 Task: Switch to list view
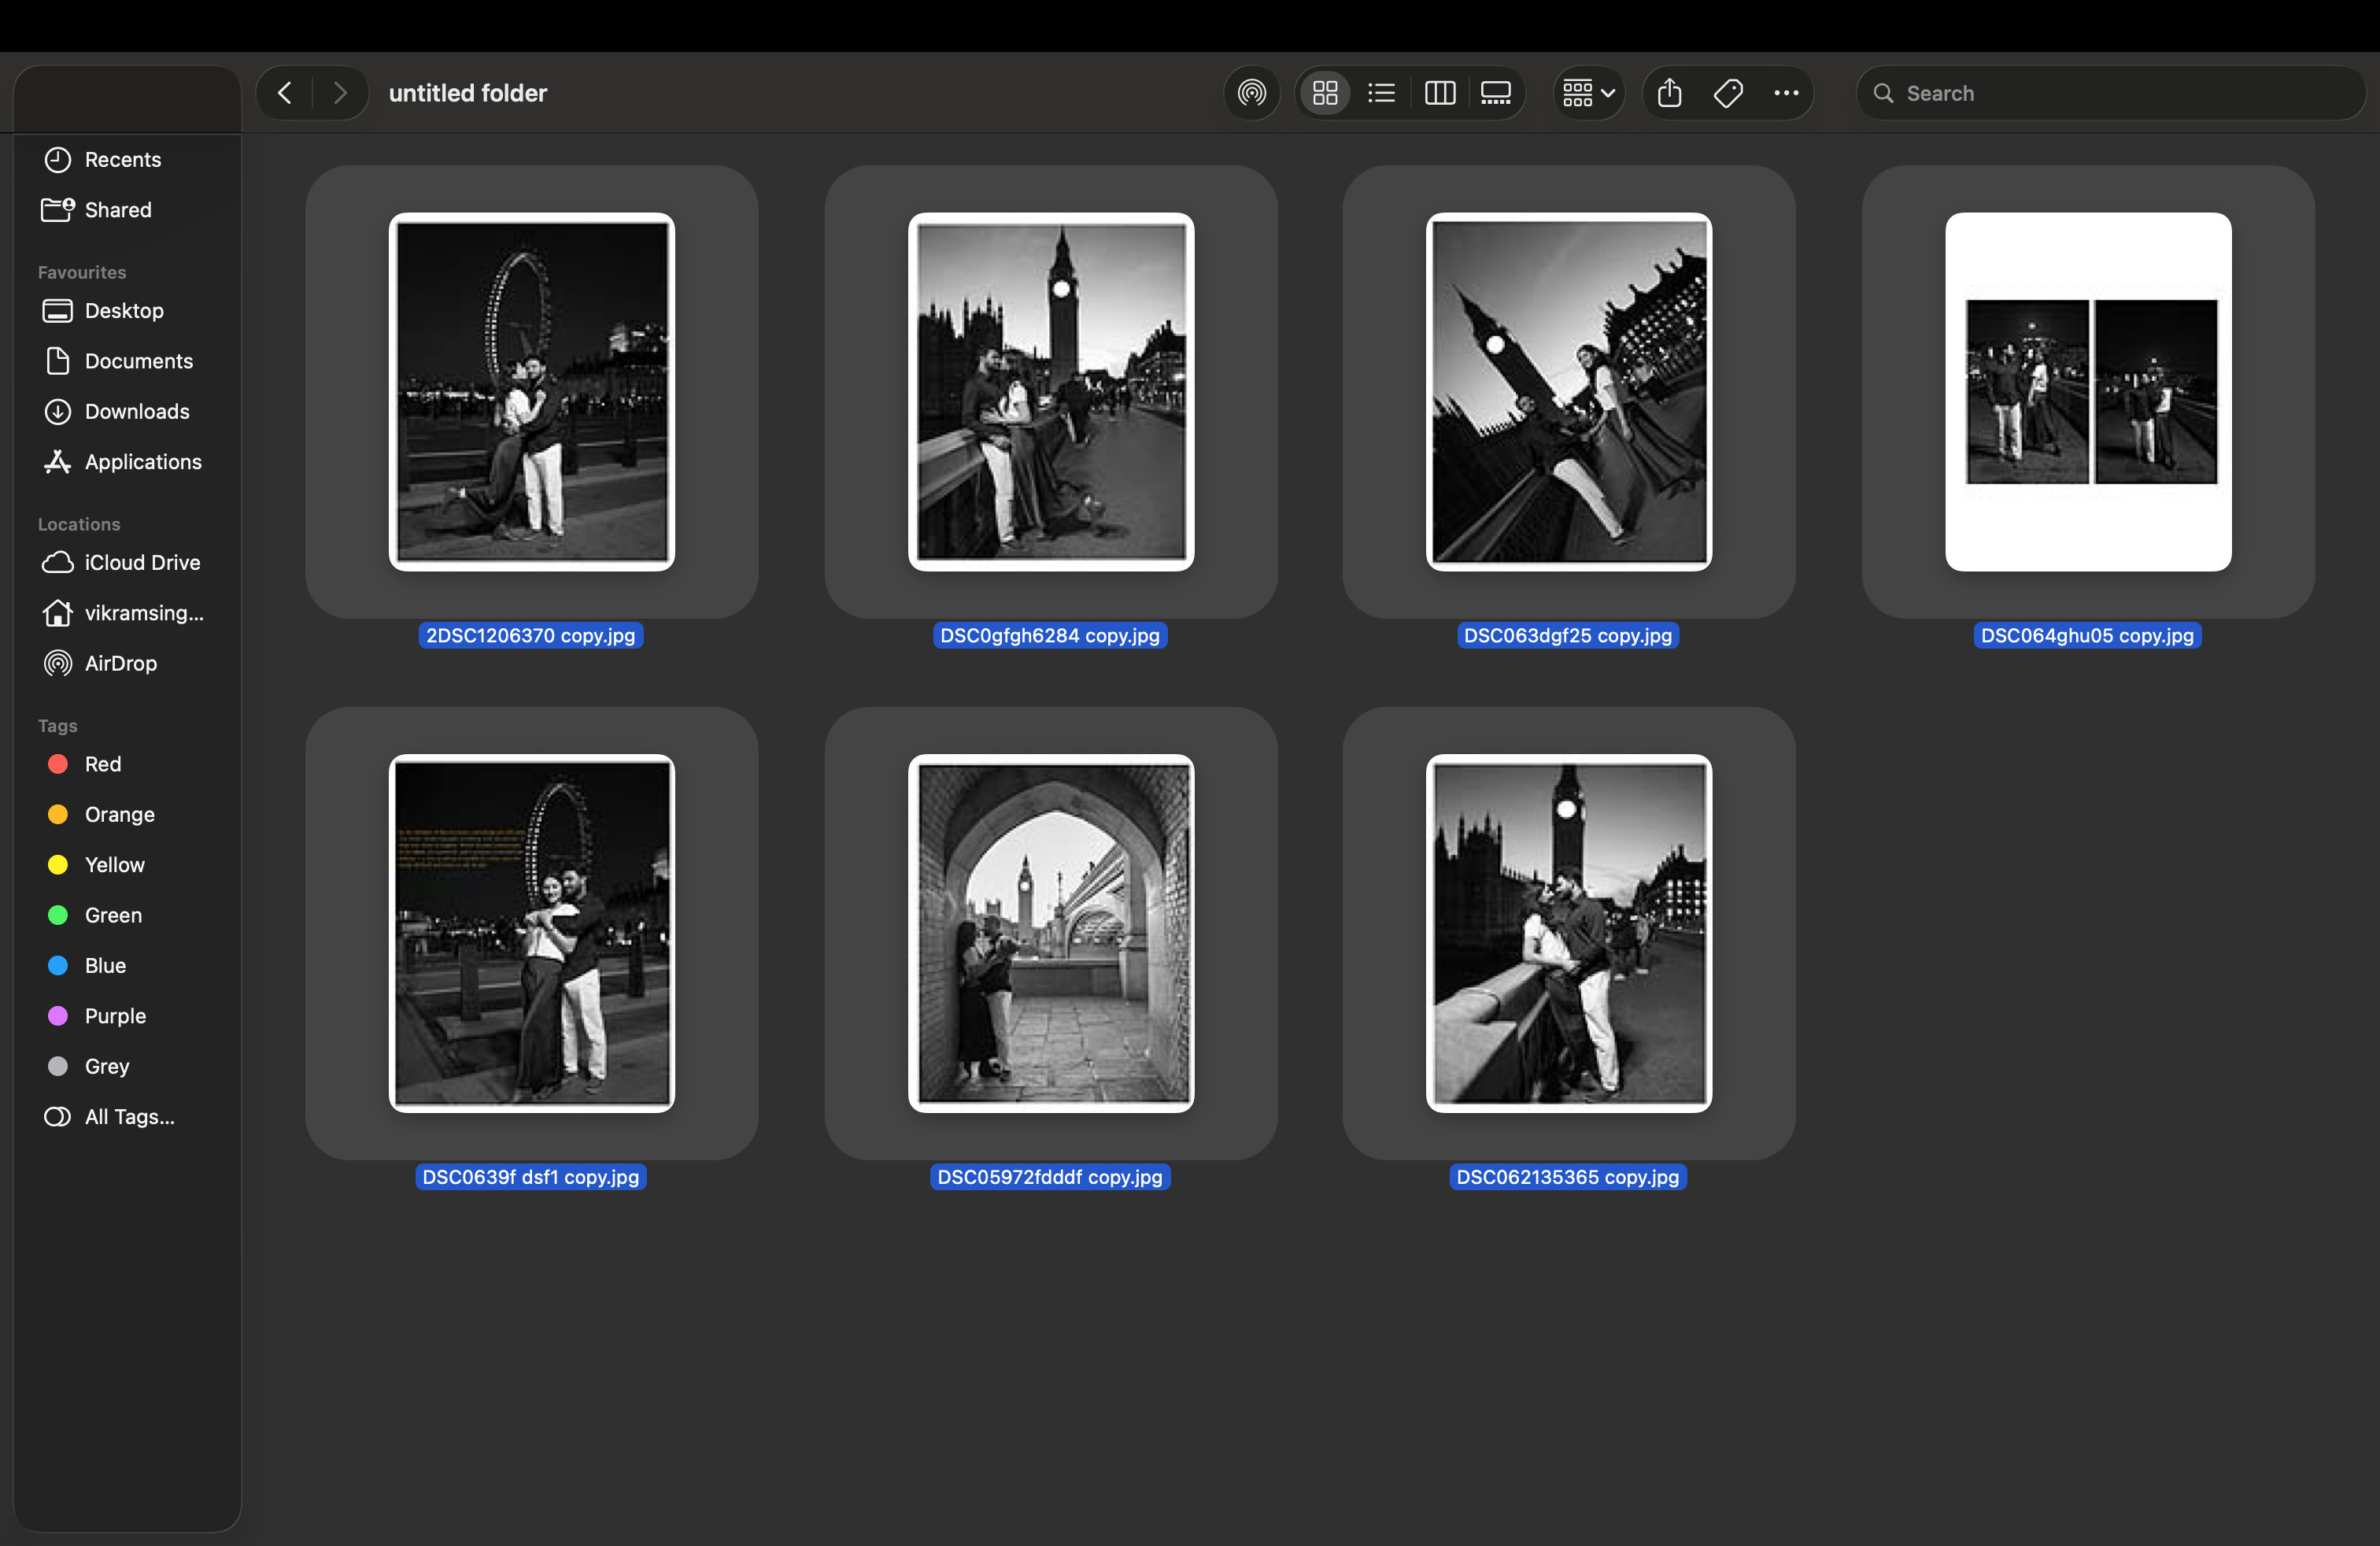tap(1381, 93)
